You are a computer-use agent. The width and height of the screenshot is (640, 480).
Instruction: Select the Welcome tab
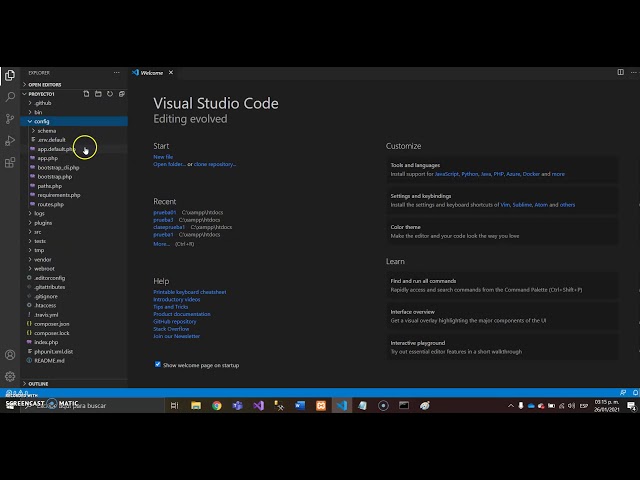click(153, 73)
